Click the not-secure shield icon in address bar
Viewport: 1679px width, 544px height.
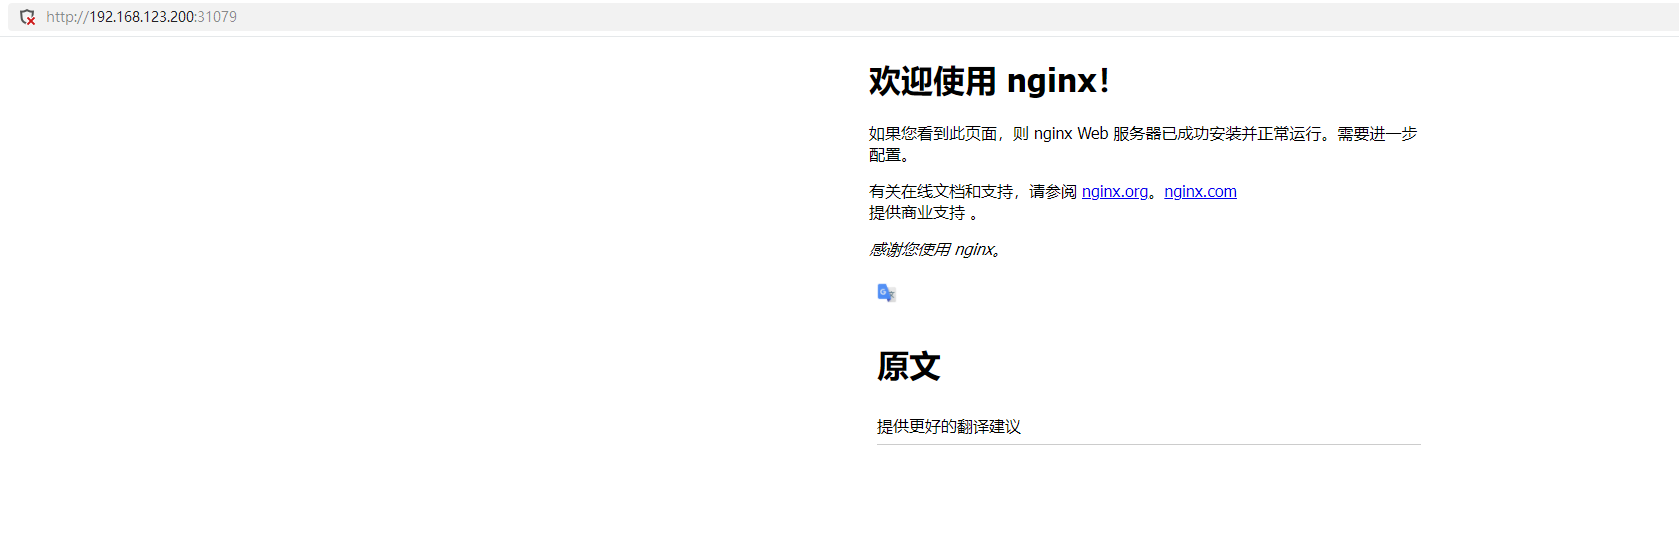click(27, 17)
